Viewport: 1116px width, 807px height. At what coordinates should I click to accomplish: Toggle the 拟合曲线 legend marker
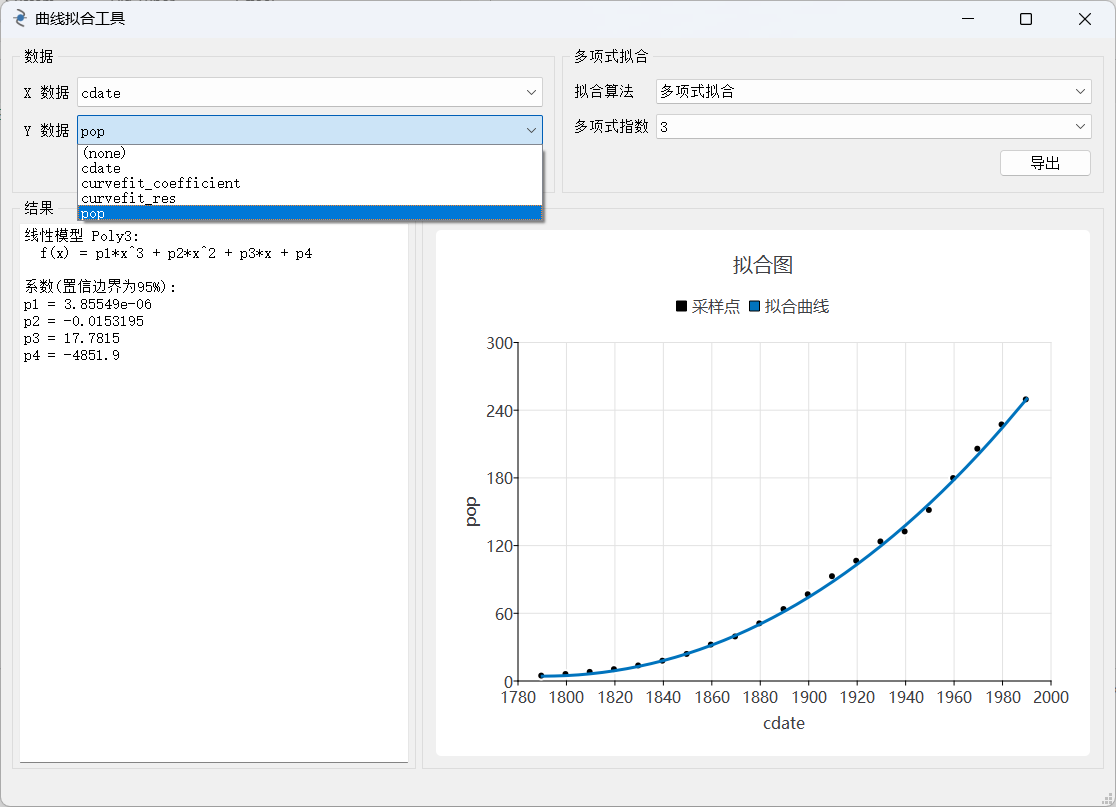click(755, 307)
